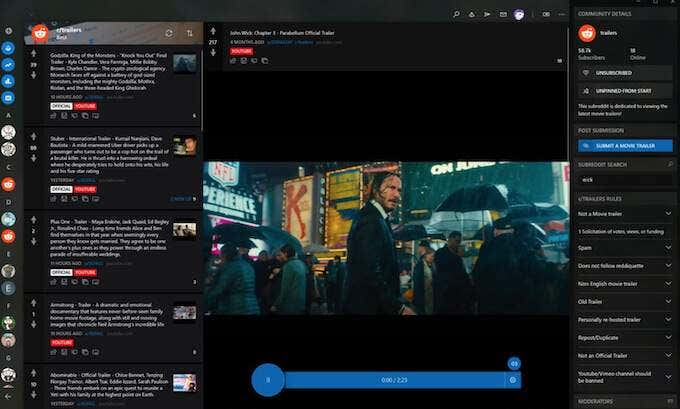Open search from the top toolbar
Image resolution: width=680 pixels, height=409 pixels.
click(456, 14)
